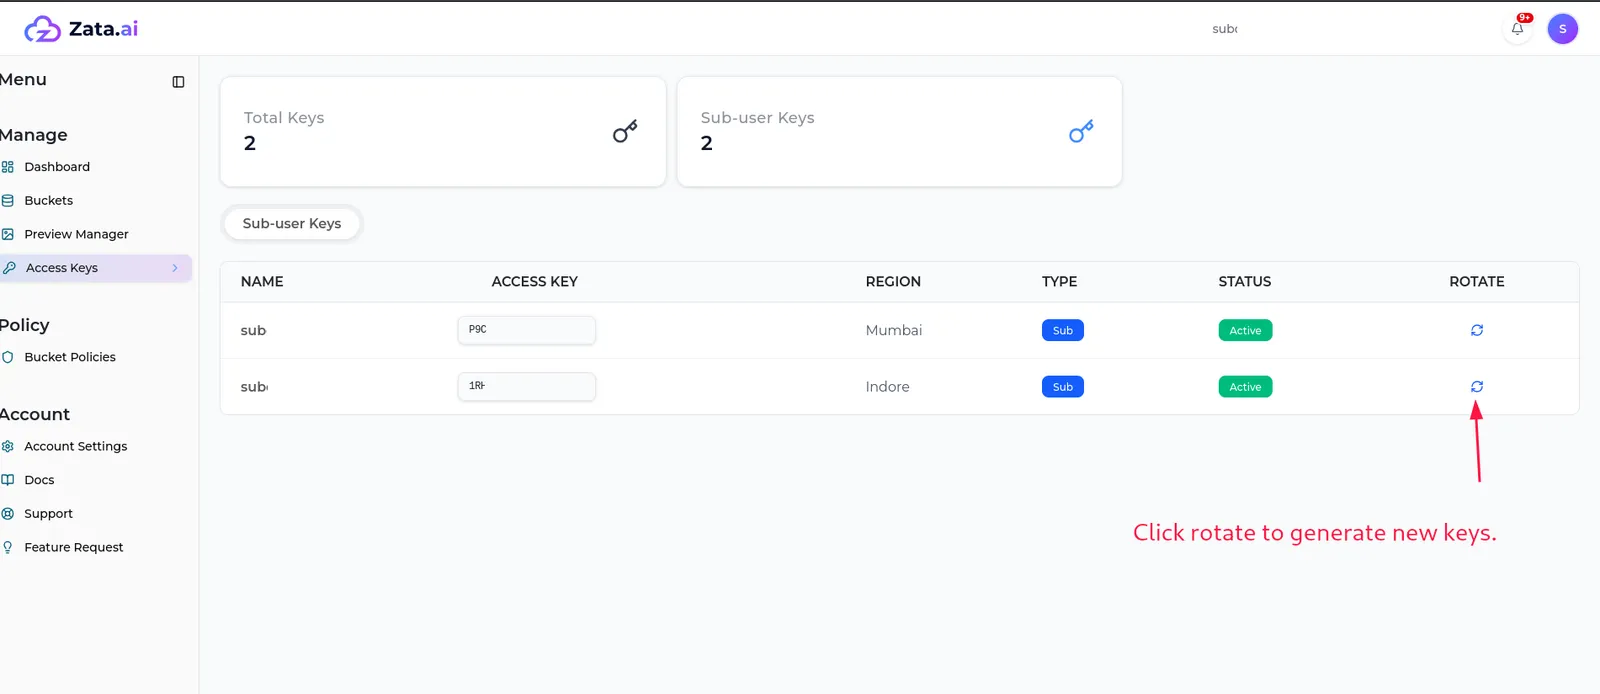This screenshot has height=694, width=1600.
Task: Click the Sub badge in Indore row
Action: [x=1063, y=387]
